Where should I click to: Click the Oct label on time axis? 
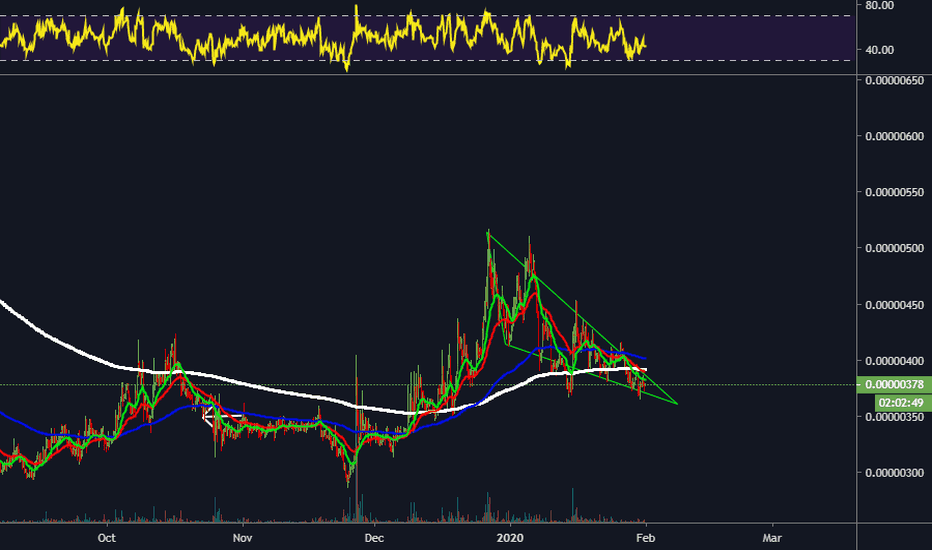coord(106,538)
